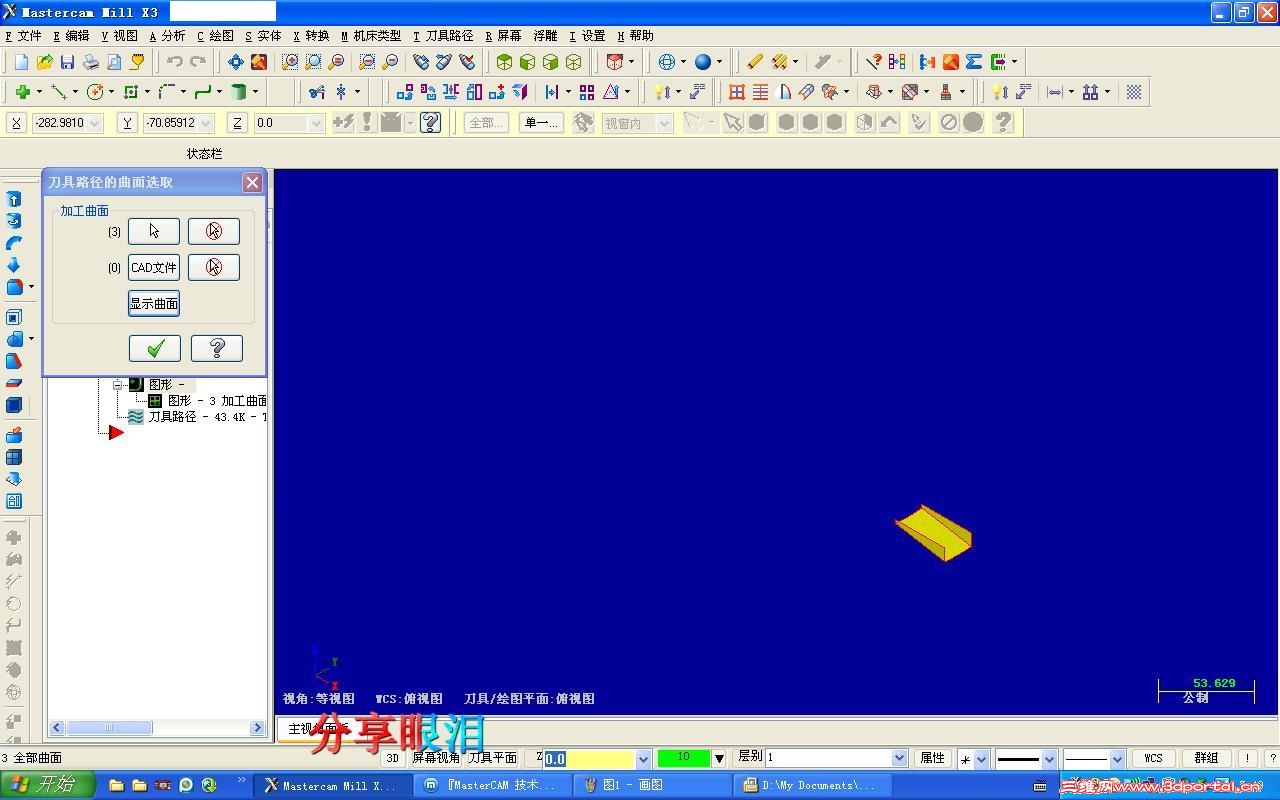Viewport: 1280px width, 800px height.
Task: Click the Pan (four-arrow) view icon
Action: click(236, 62)
